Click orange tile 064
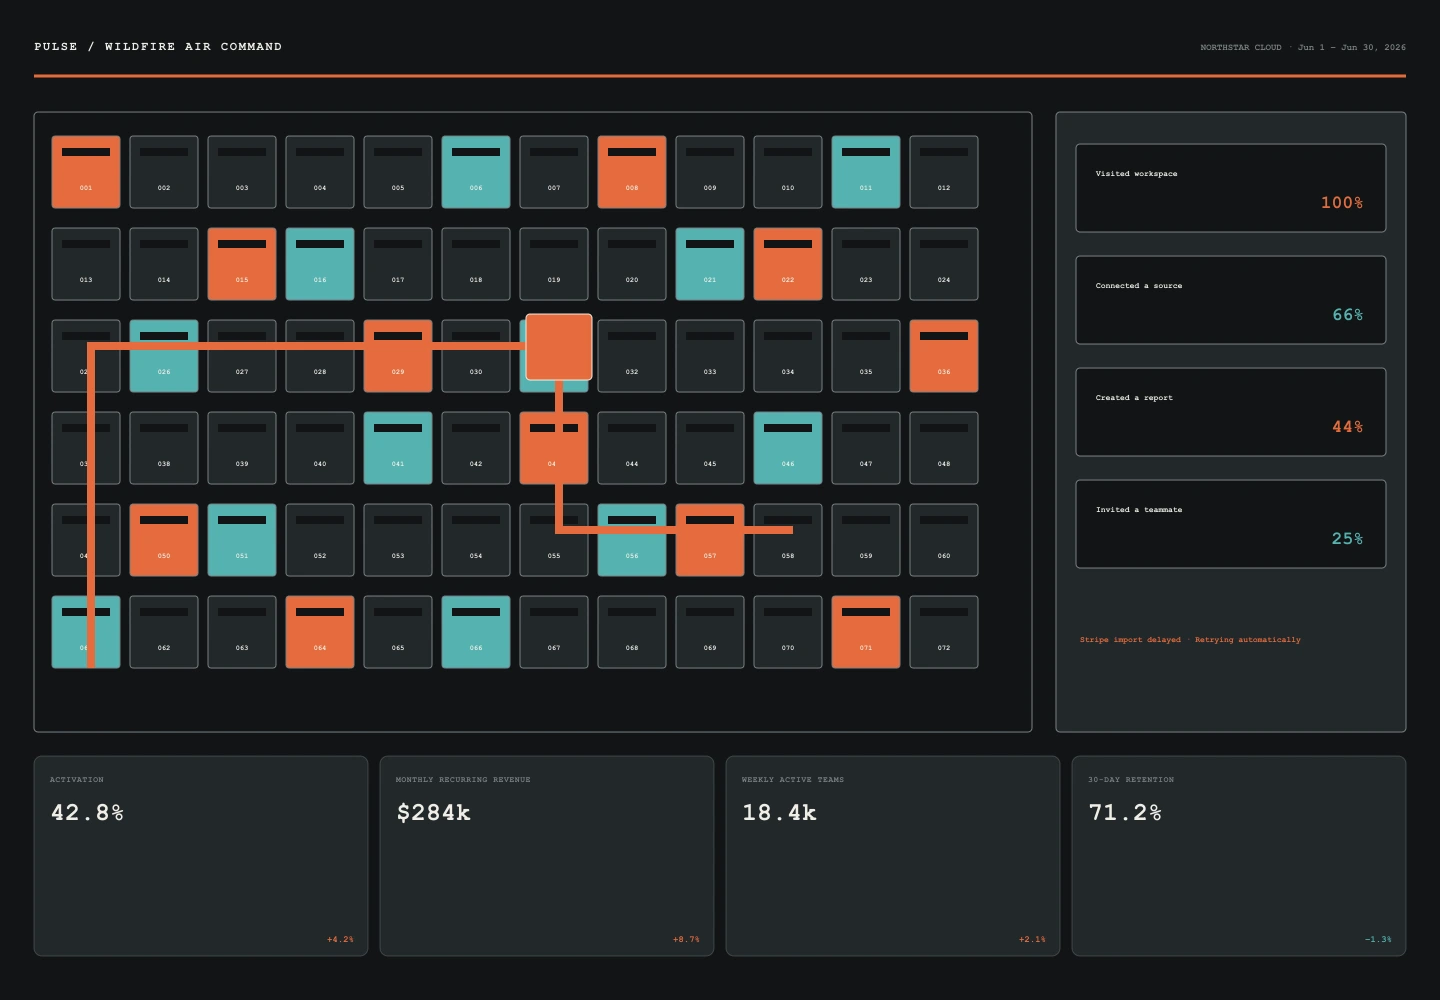 click(320, 632)
